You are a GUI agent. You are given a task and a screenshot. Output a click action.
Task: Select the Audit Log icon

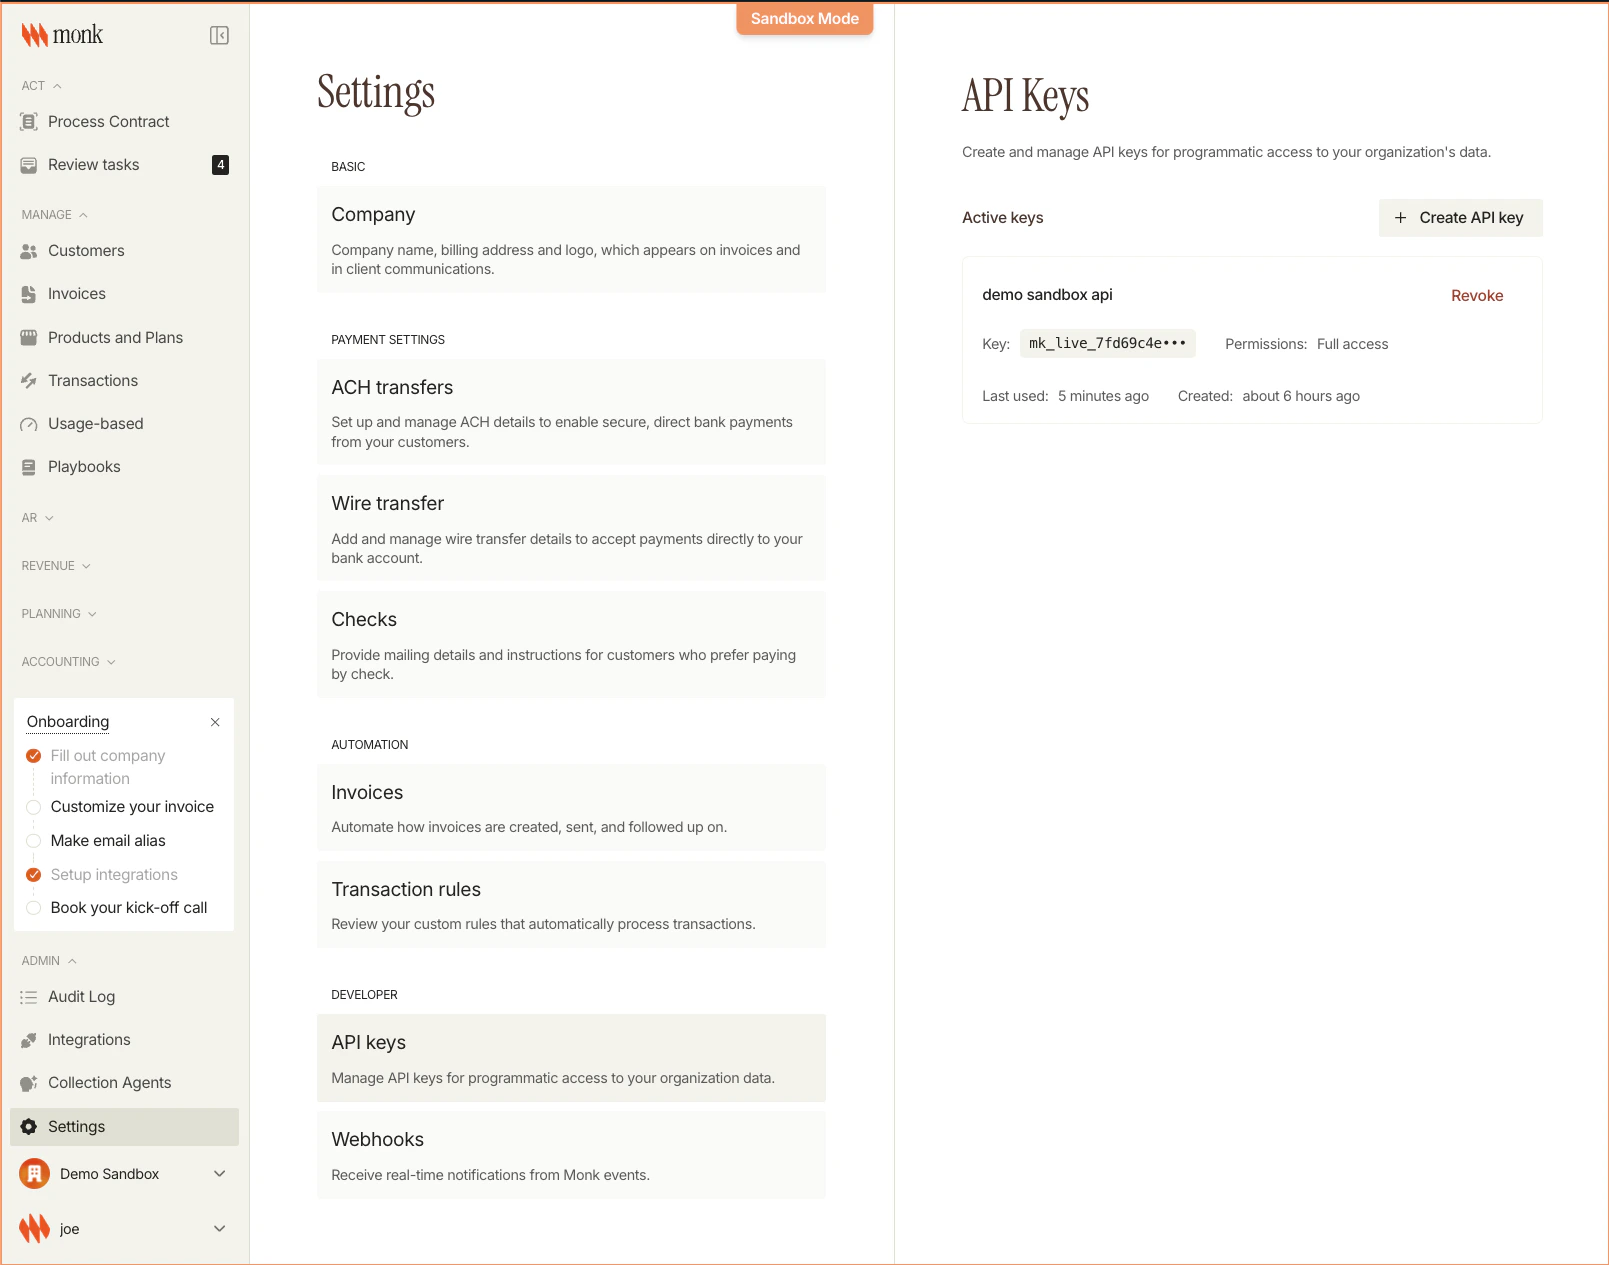pyautogui.click(x=28, y=996)
